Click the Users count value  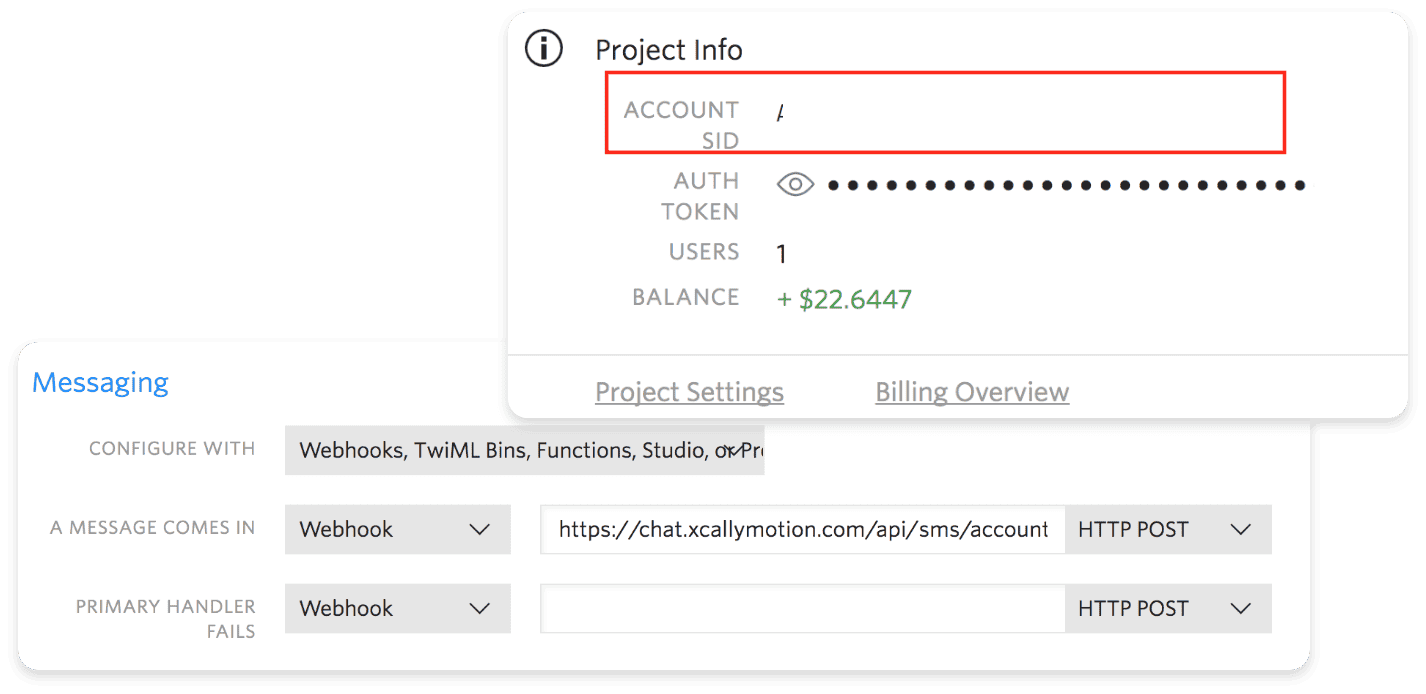pyautogui.click(x=781, y=254)
